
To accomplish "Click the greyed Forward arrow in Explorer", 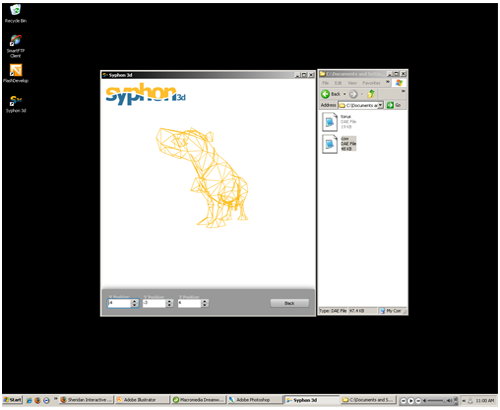I will 353,94.
